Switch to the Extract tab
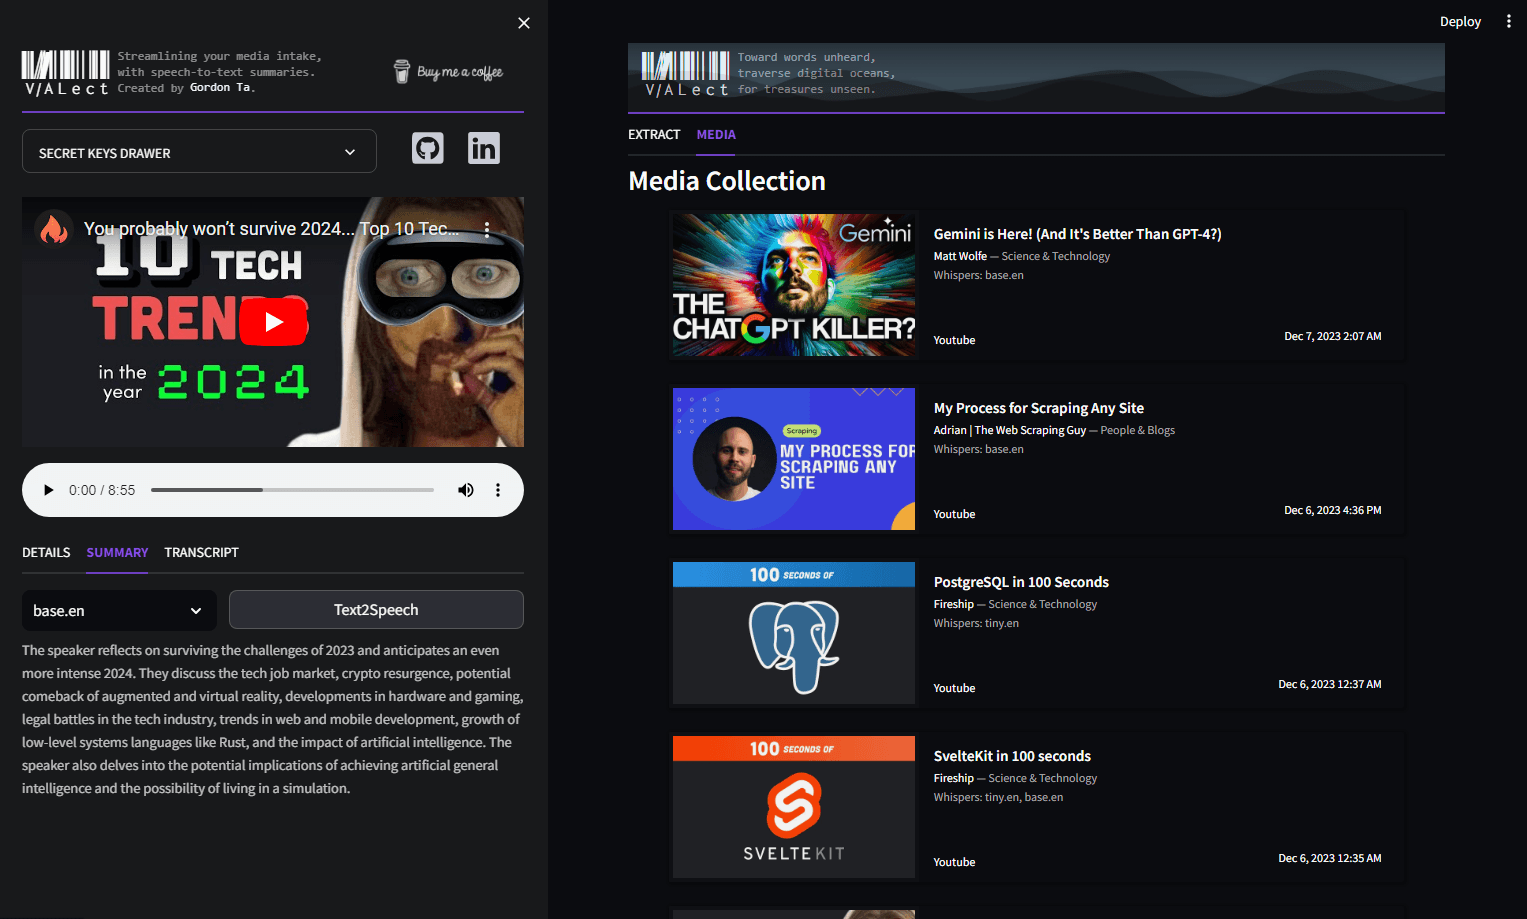This screenshot has width=1527, height=919. click(654, 134)
